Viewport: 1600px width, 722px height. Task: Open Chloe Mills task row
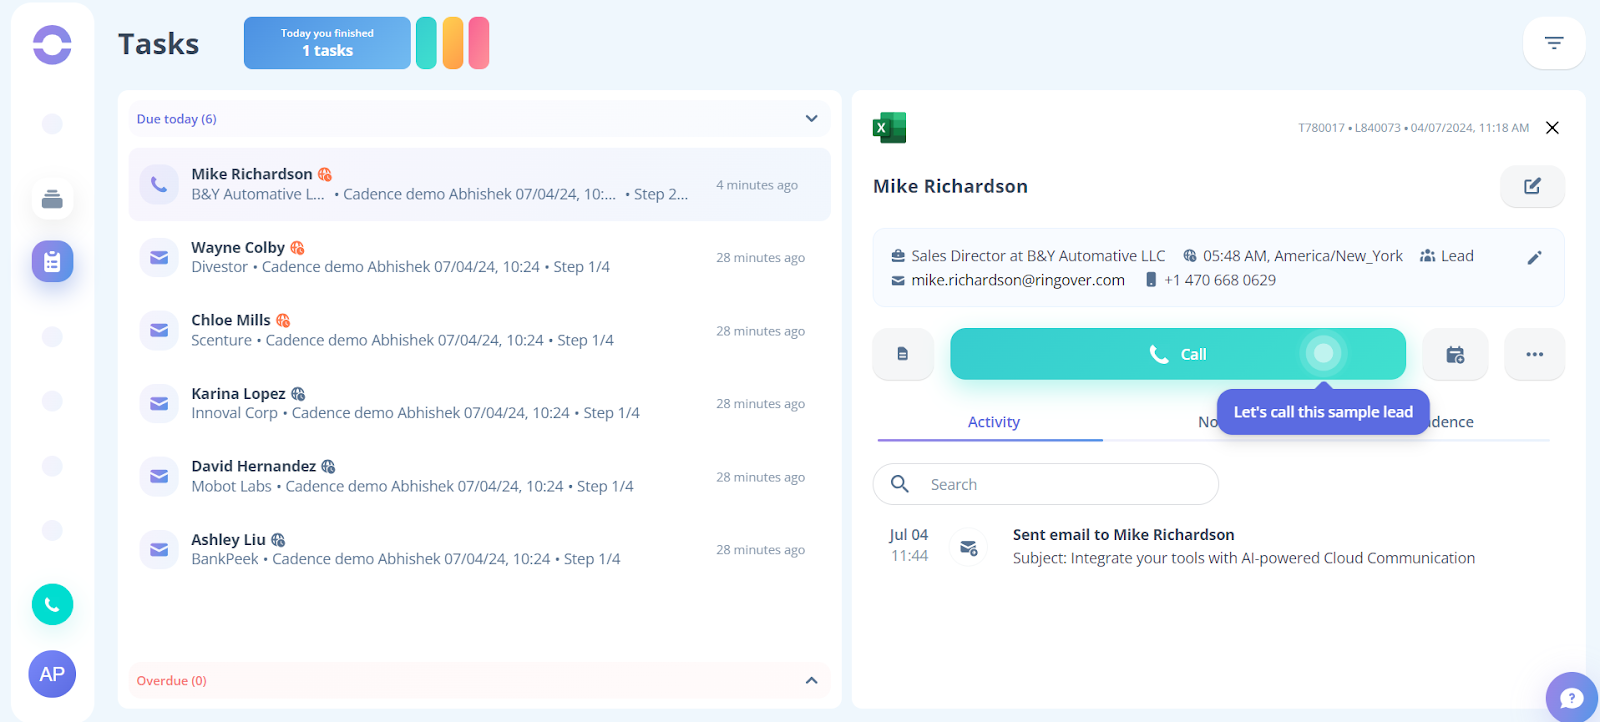(x=480, y=330)
